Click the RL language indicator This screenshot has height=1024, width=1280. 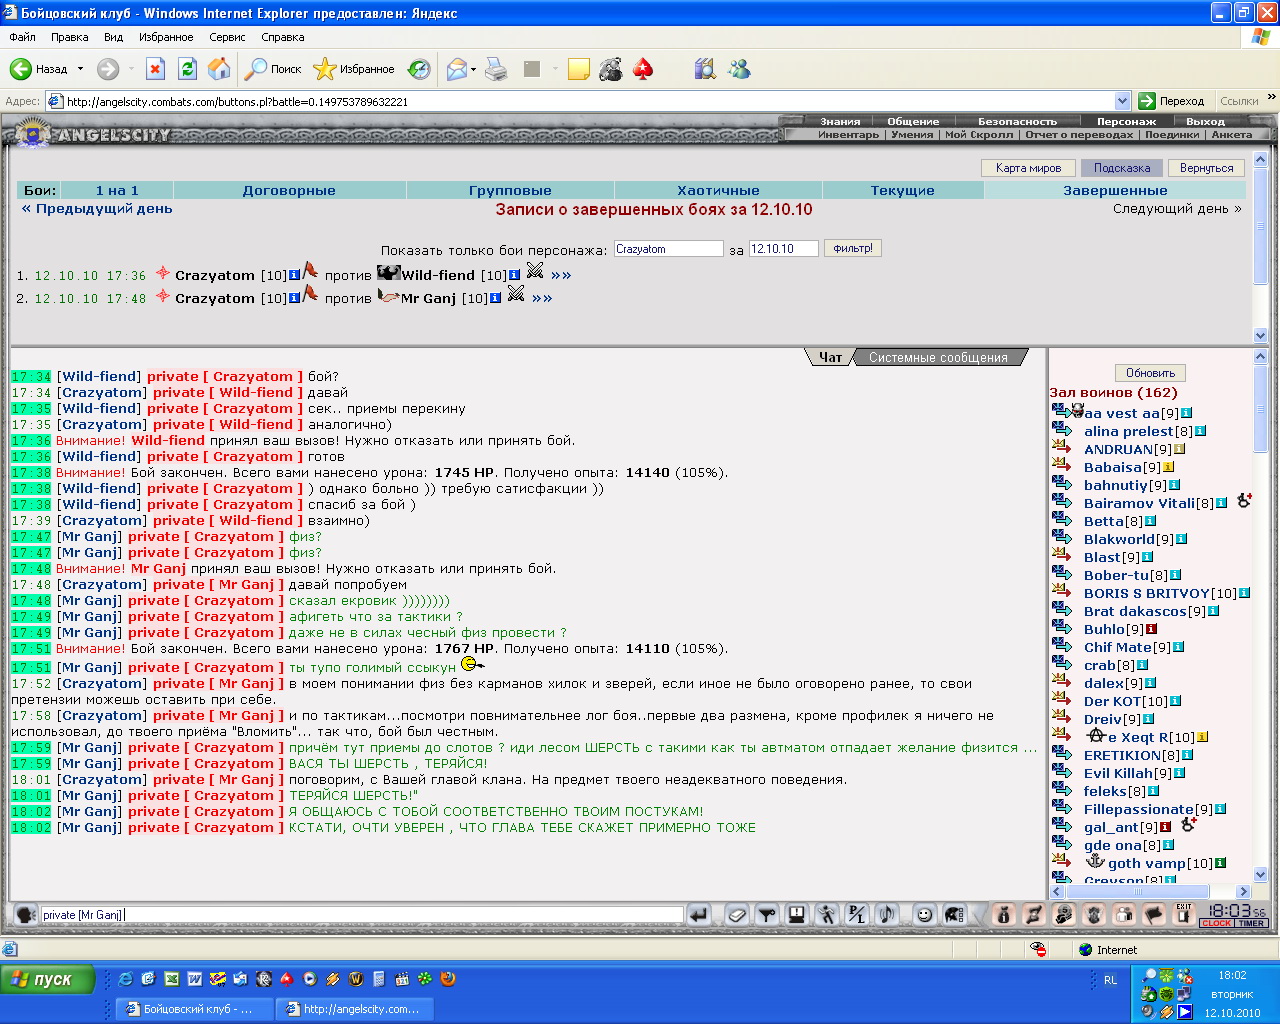pos(1110,980)
